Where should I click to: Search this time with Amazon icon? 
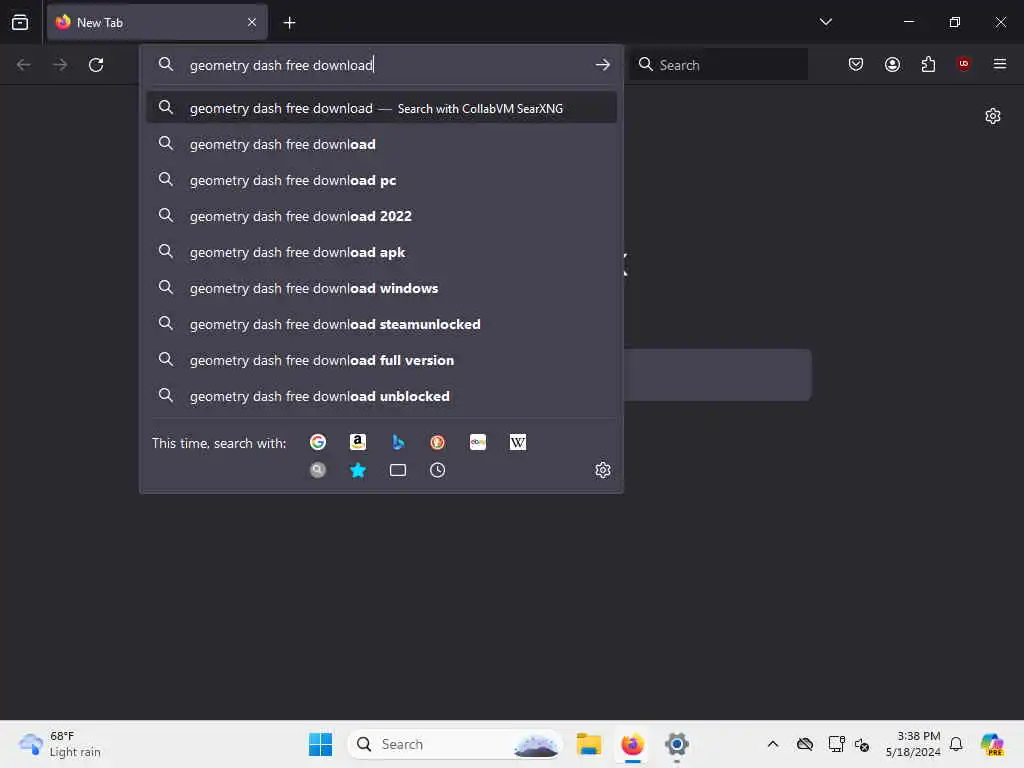[358, 442]
